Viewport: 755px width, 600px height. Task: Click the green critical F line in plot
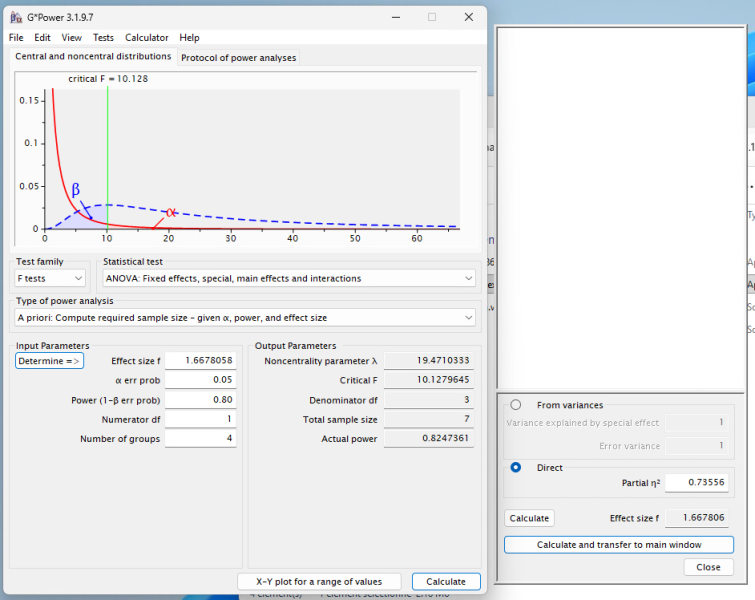[x=107, y=159]
